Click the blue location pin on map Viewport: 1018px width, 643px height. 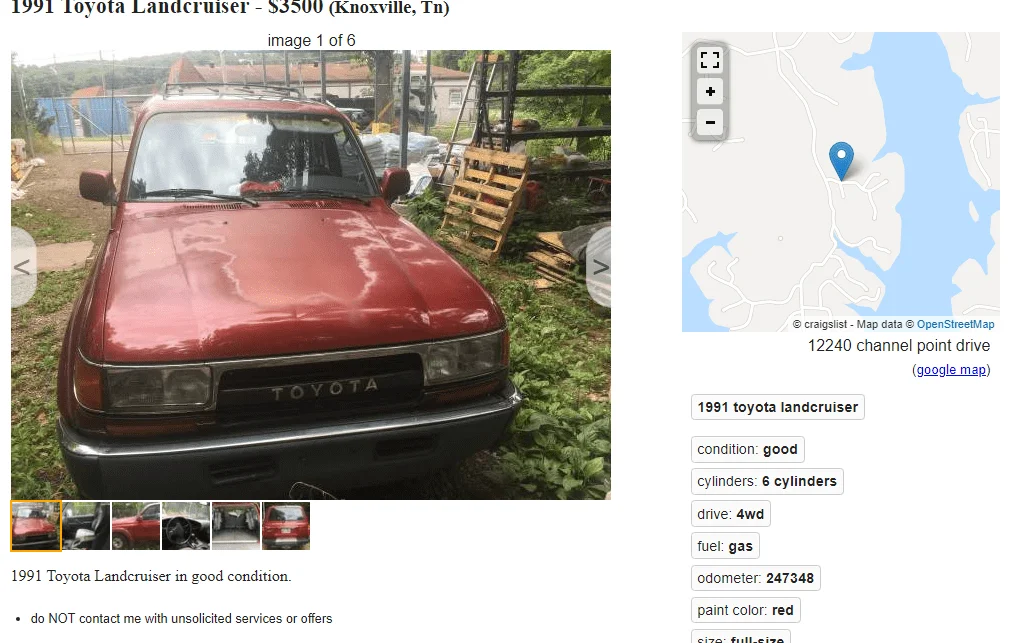(841, 161)
